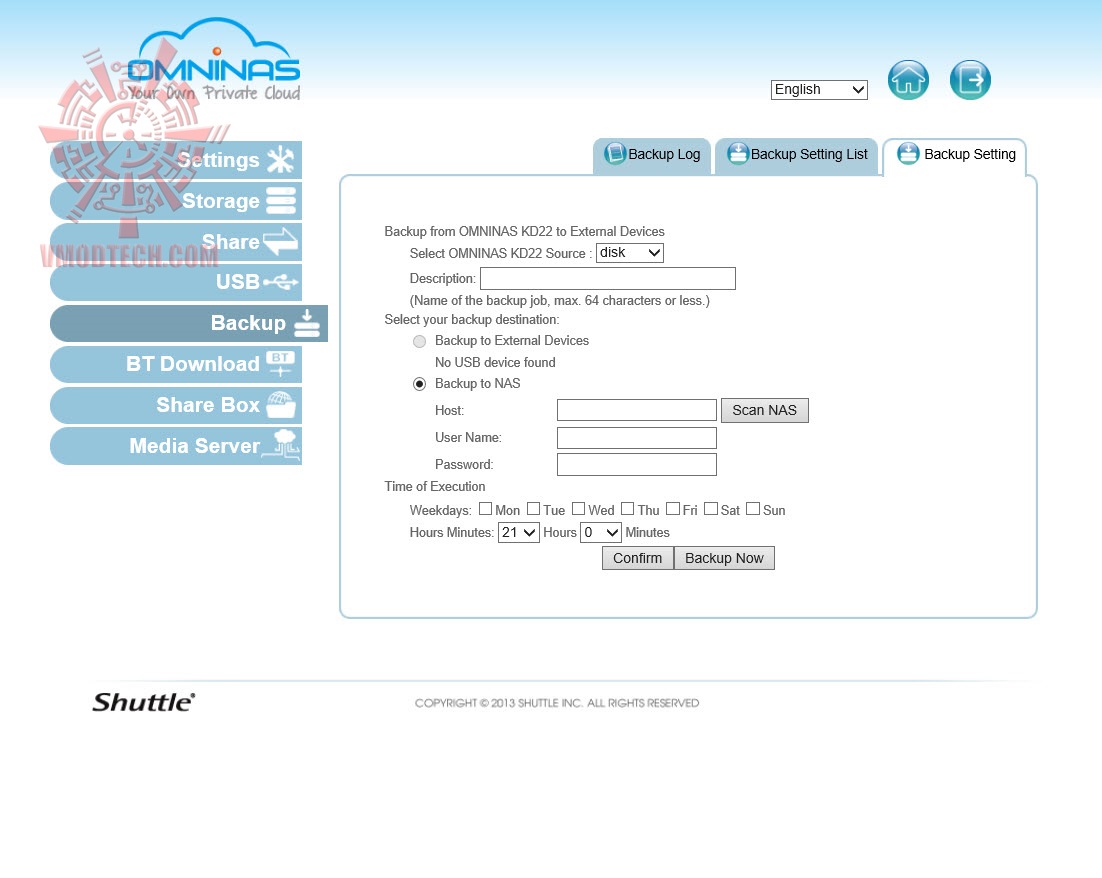
Task: Click the BT badge icon
Action: (x=280, y=363)
